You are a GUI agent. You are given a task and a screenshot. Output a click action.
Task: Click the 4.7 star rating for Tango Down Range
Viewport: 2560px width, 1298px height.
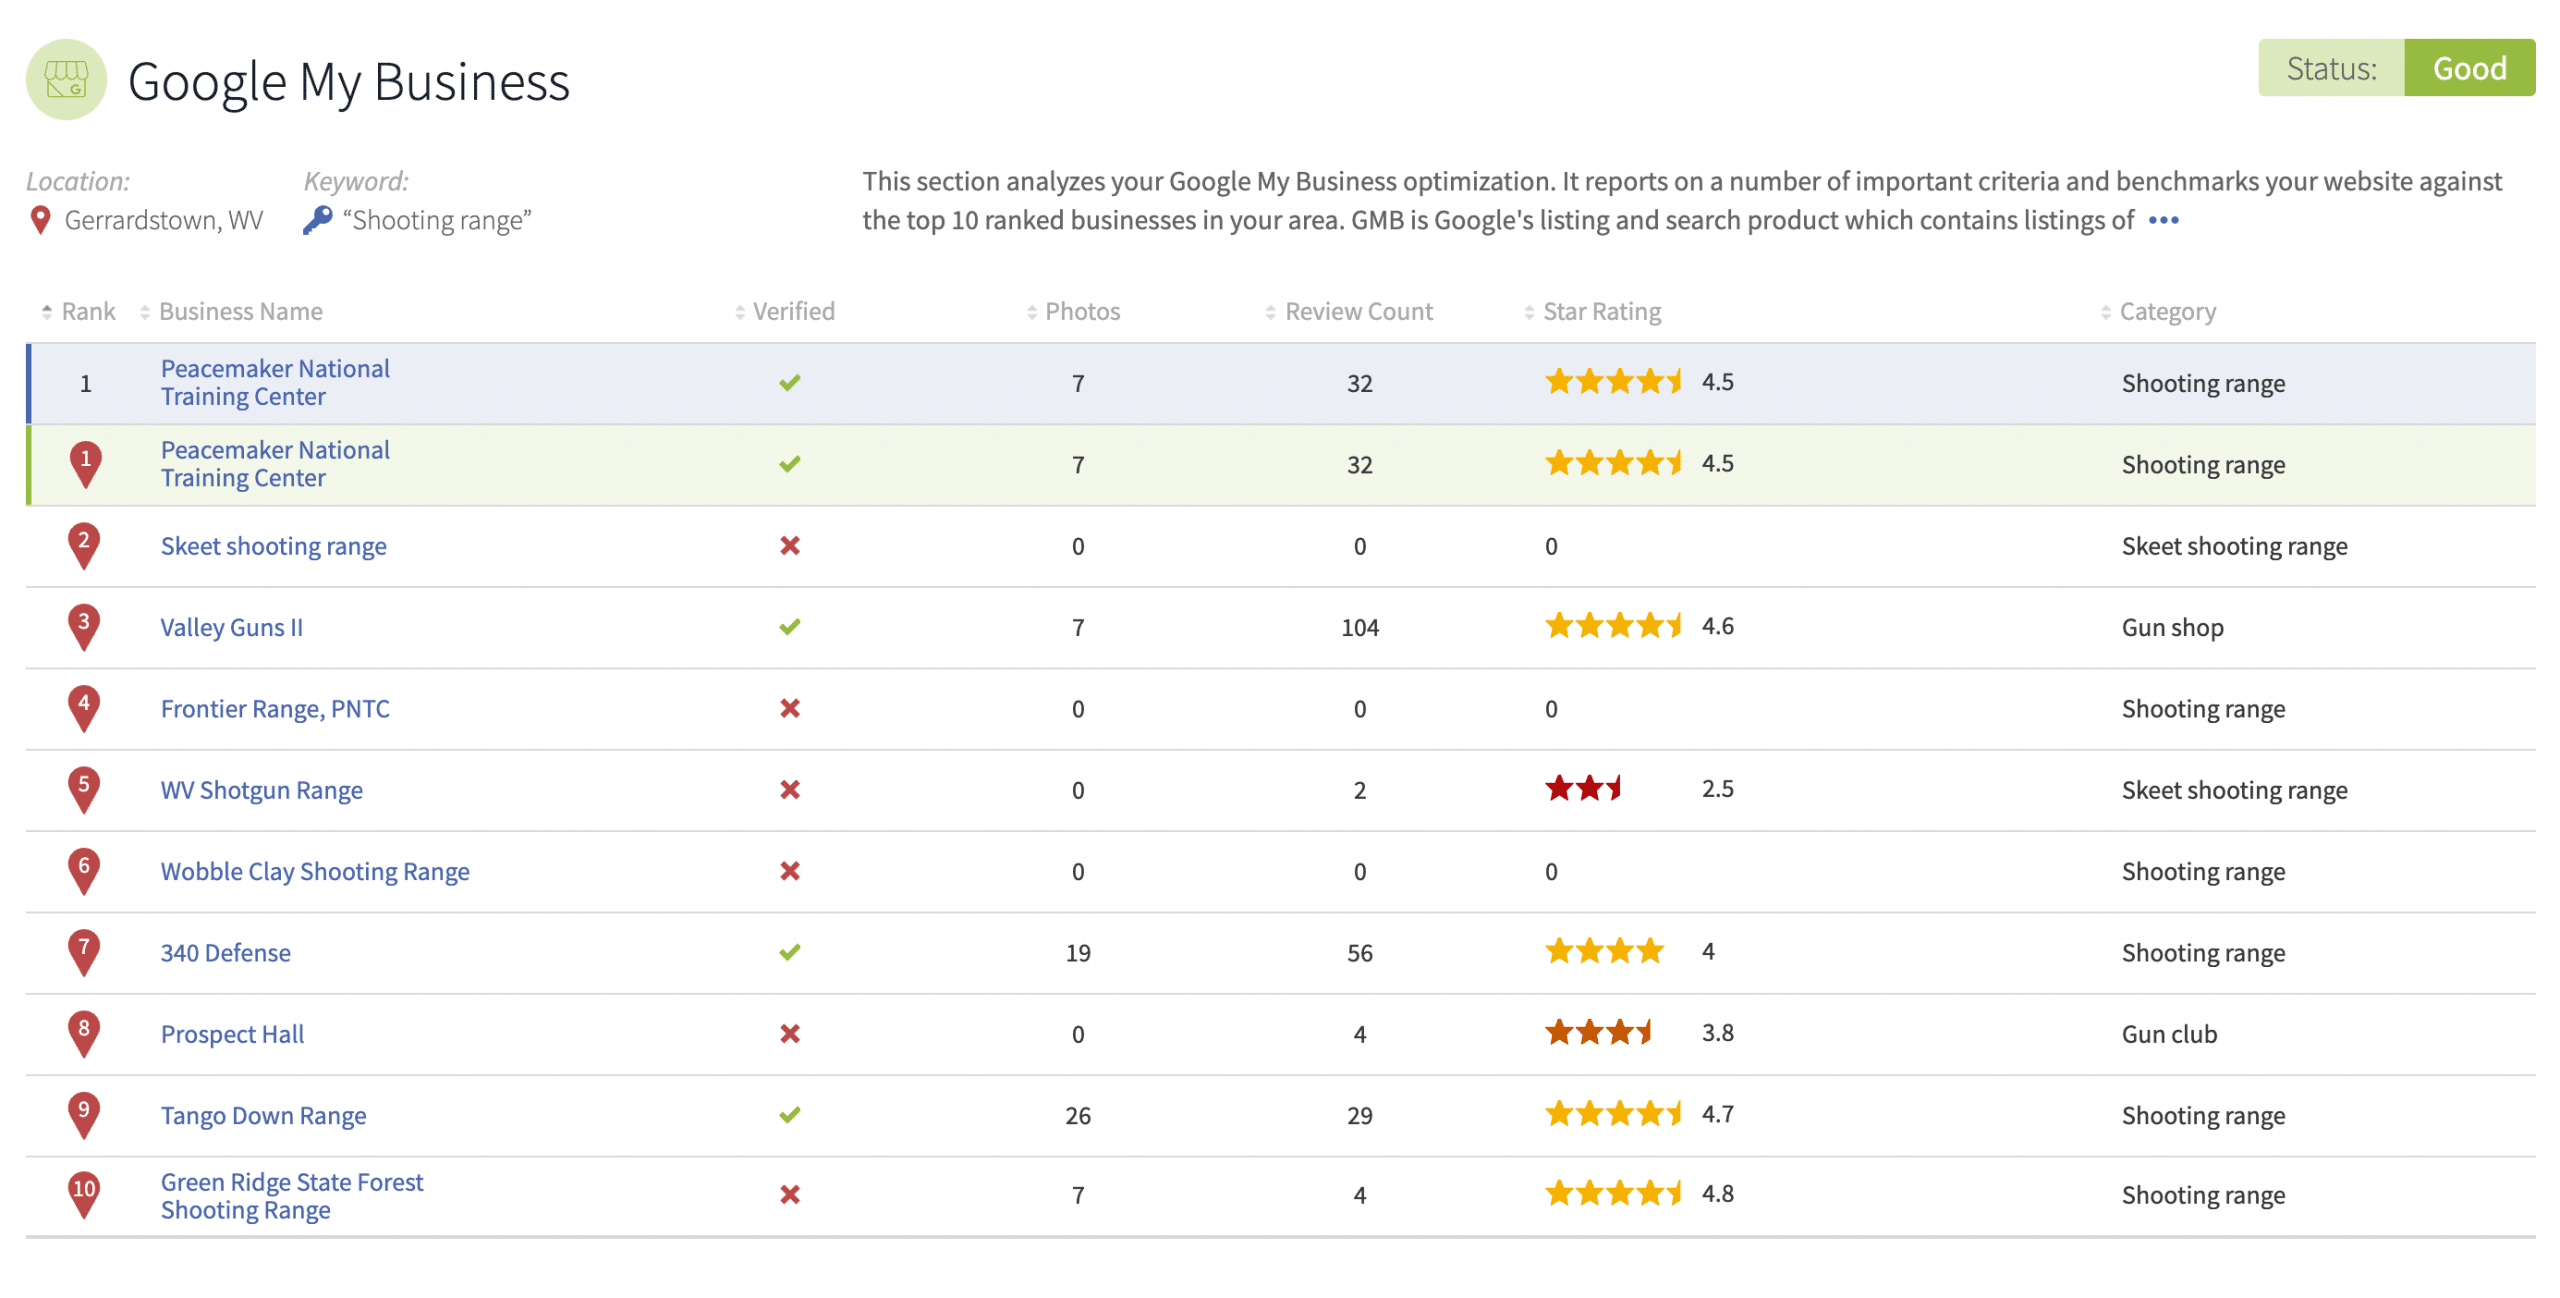pyautogui.click(x=1640, y=1114)
